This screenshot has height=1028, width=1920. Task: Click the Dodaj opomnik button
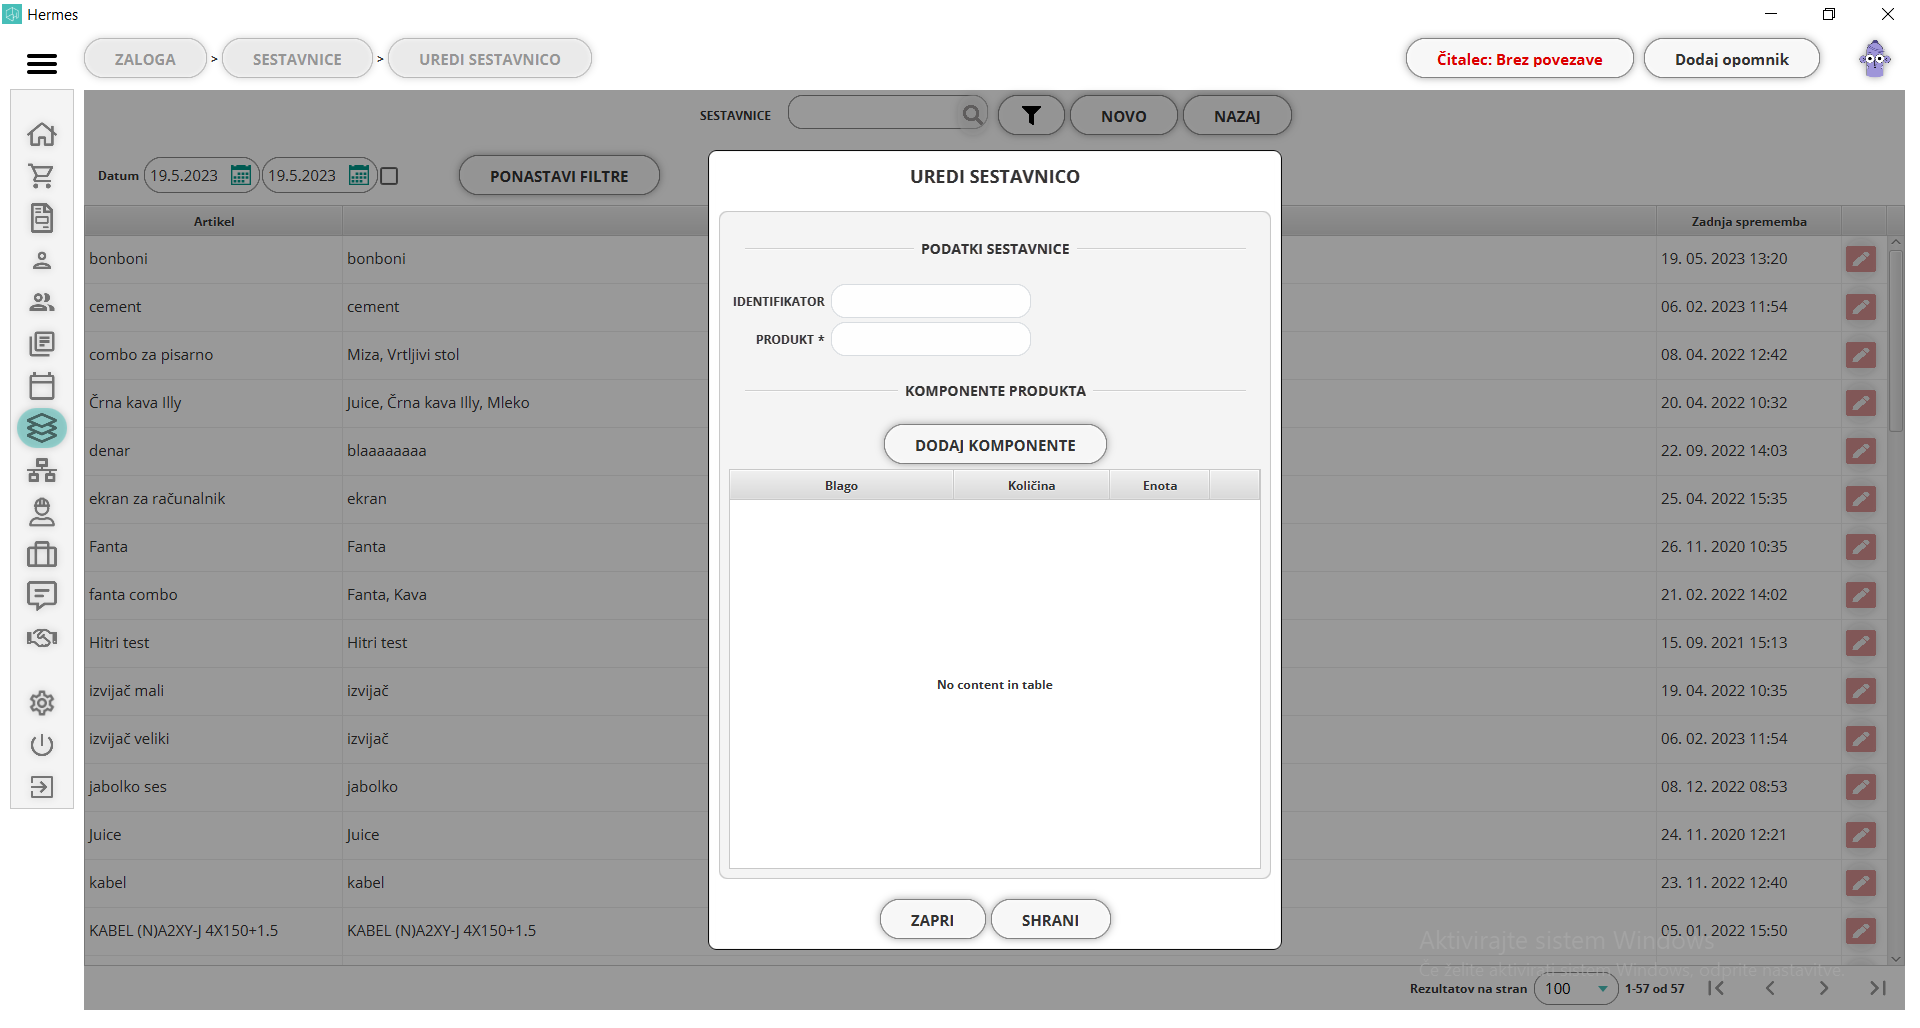(x=1732, y=59)
